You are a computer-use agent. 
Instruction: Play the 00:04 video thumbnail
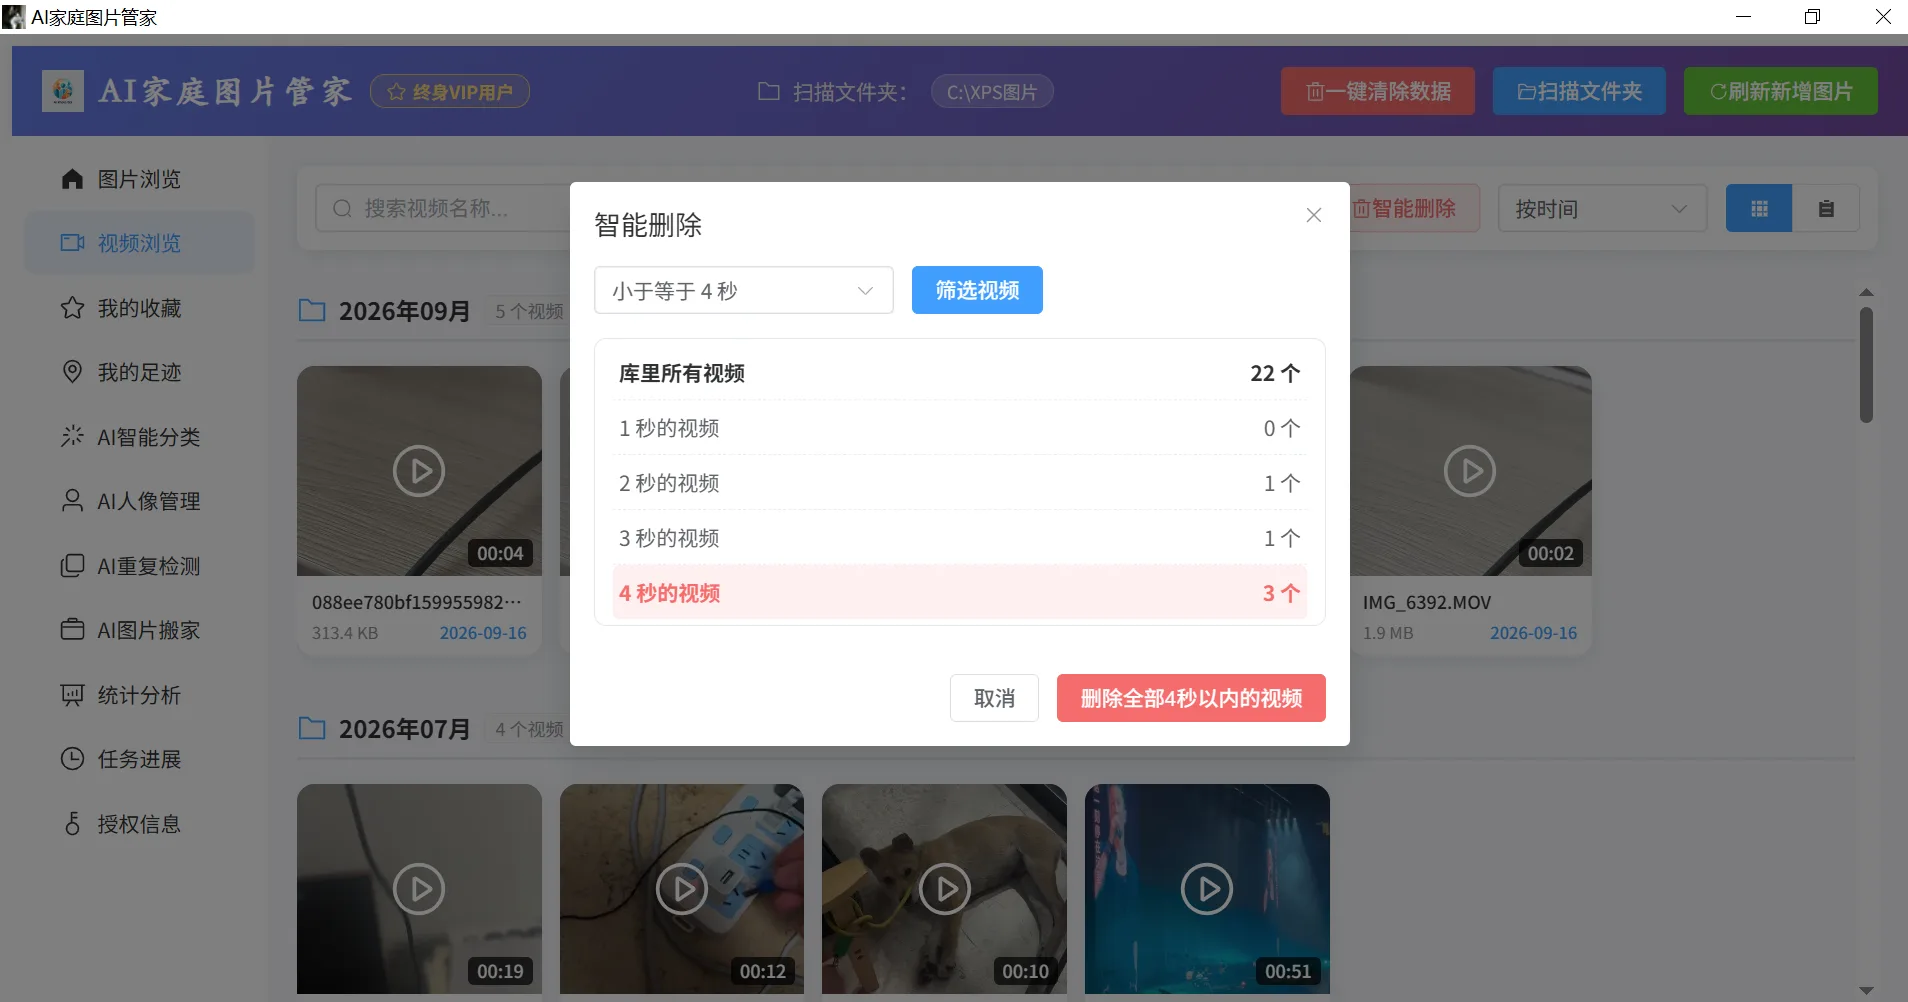pyautogui.click(x=419, y=471)
